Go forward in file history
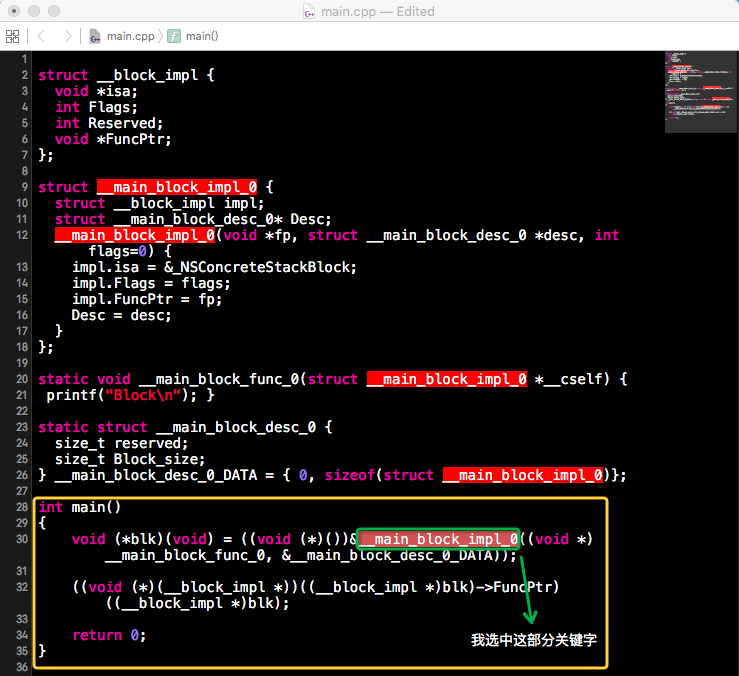 (68, 36)
